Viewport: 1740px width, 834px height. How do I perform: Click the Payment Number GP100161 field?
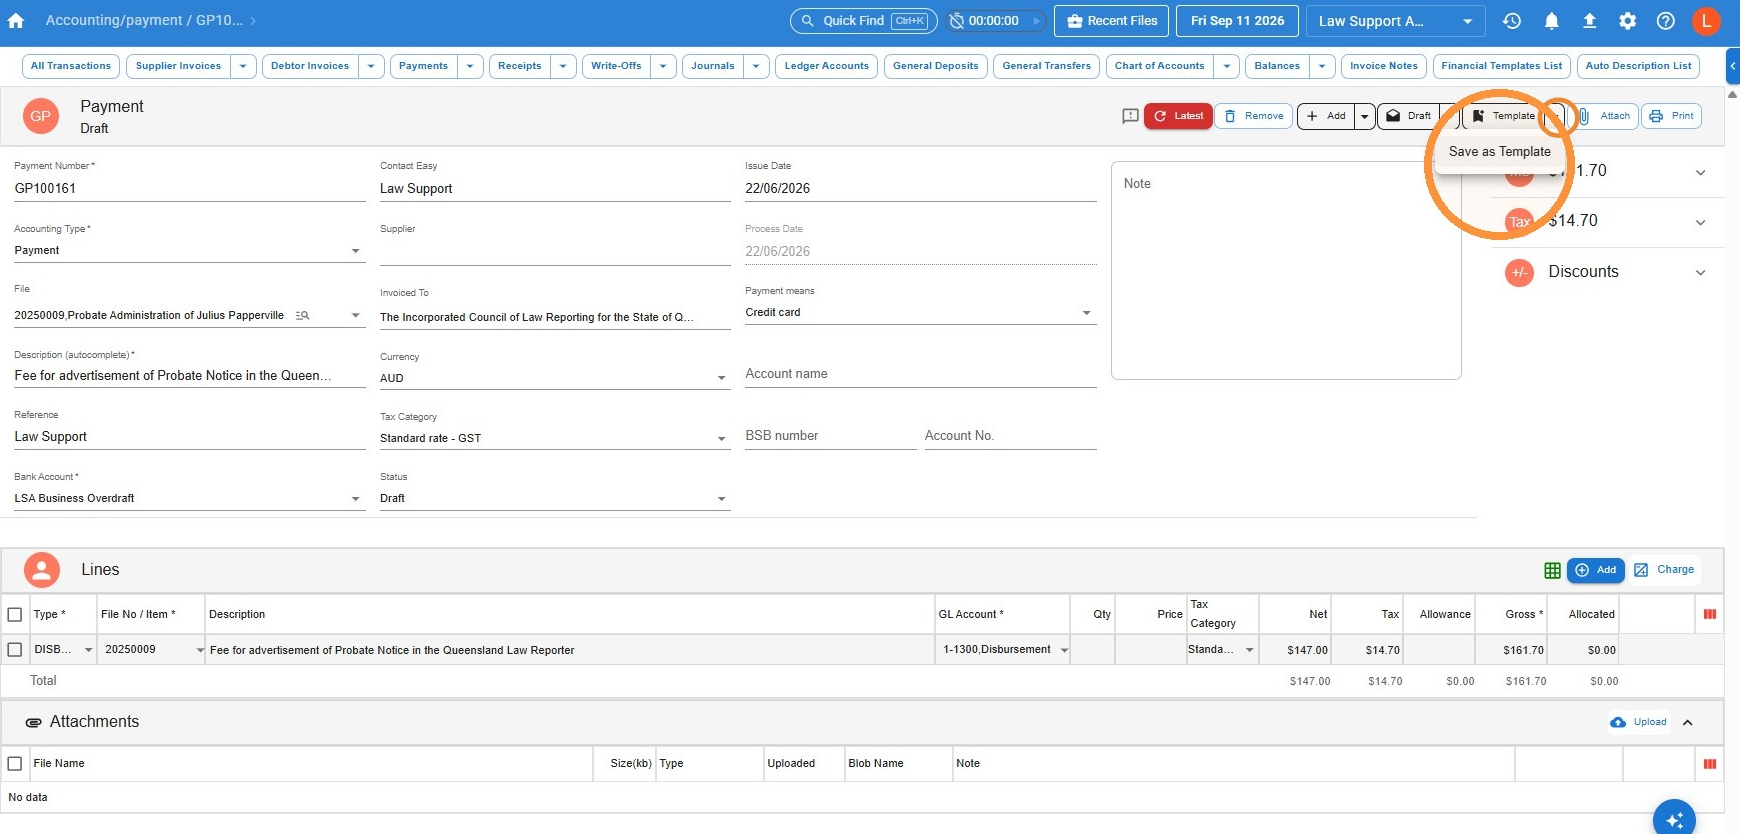click(189, 189)
